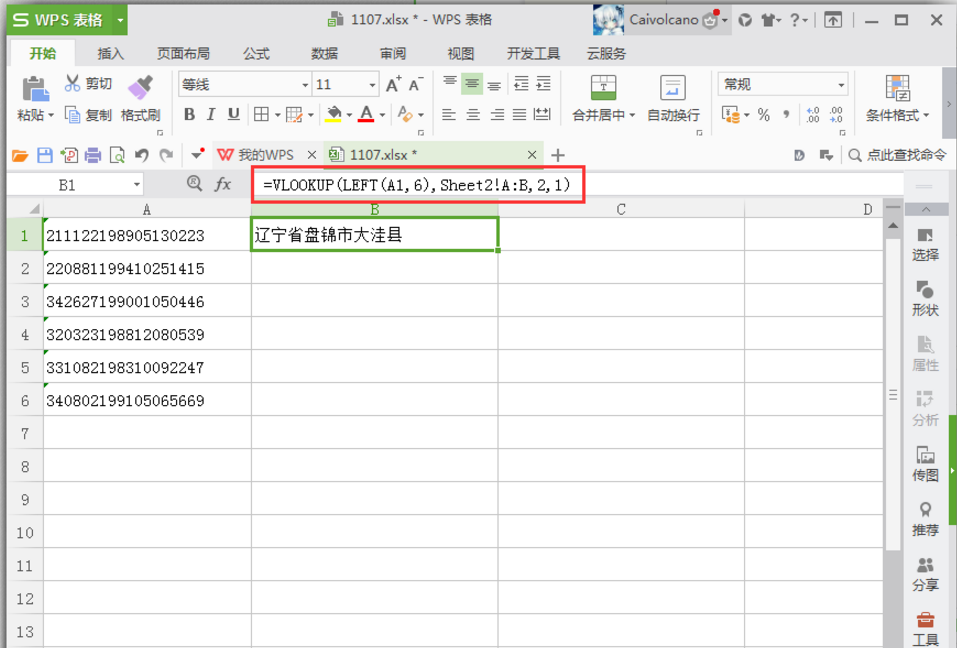Click the print icon
957x648 pixels.
tap(93, 156)
